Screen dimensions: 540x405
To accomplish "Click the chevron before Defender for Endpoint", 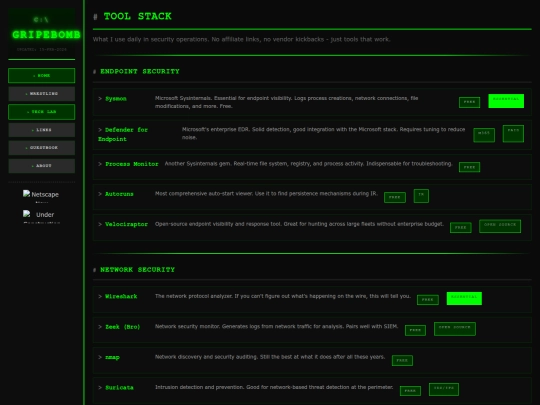I will [x=100, y=130].
